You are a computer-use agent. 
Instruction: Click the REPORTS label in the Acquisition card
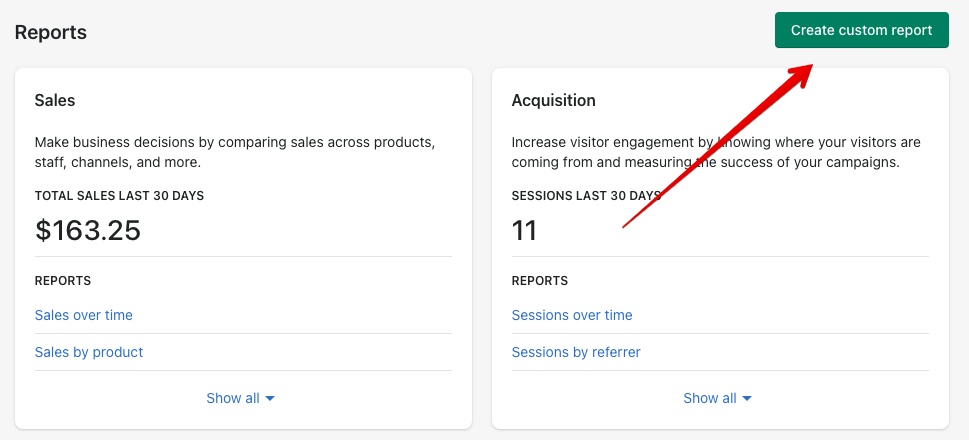tap(540, 281)
